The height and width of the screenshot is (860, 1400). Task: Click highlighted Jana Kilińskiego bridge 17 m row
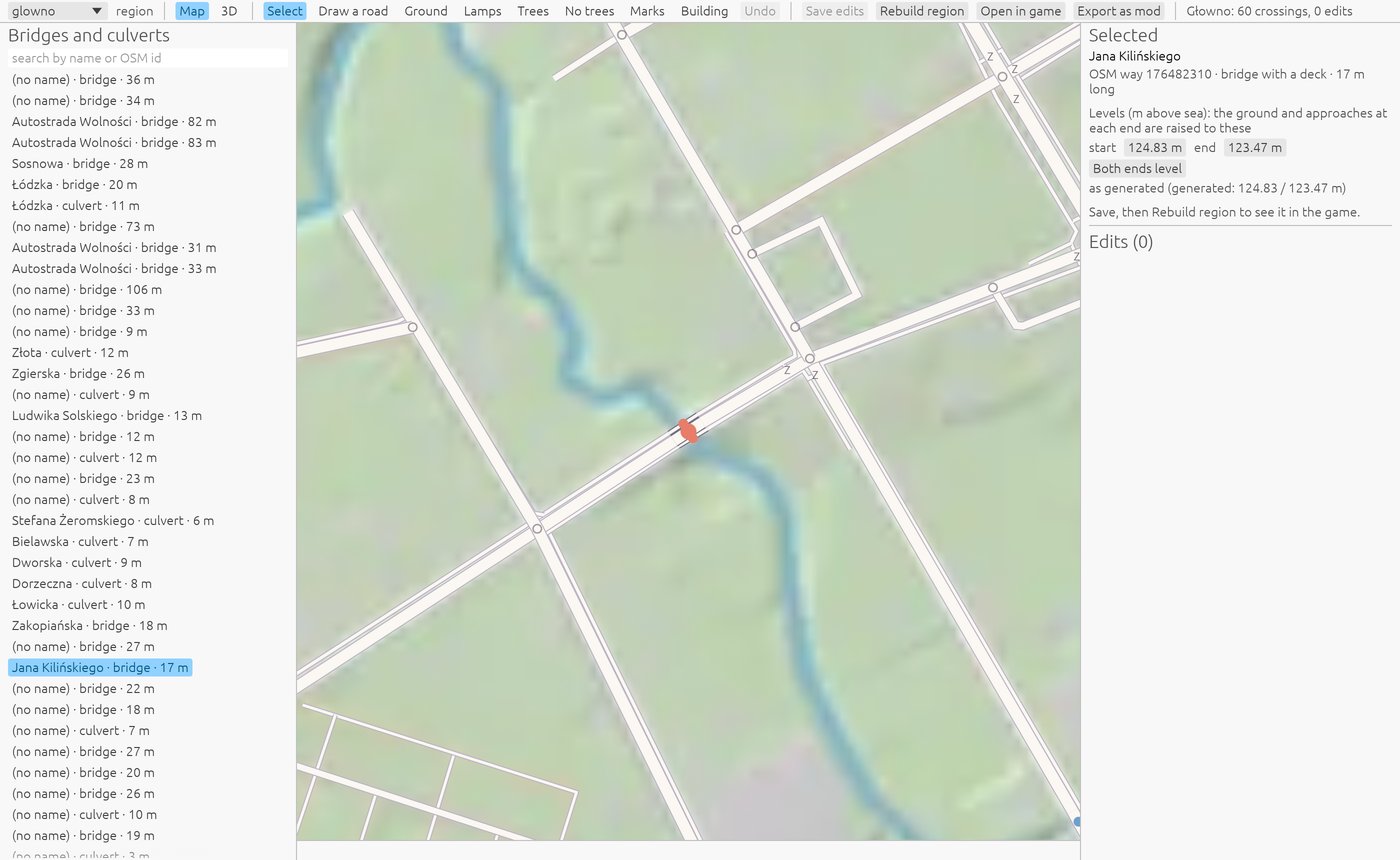[100, 668]
